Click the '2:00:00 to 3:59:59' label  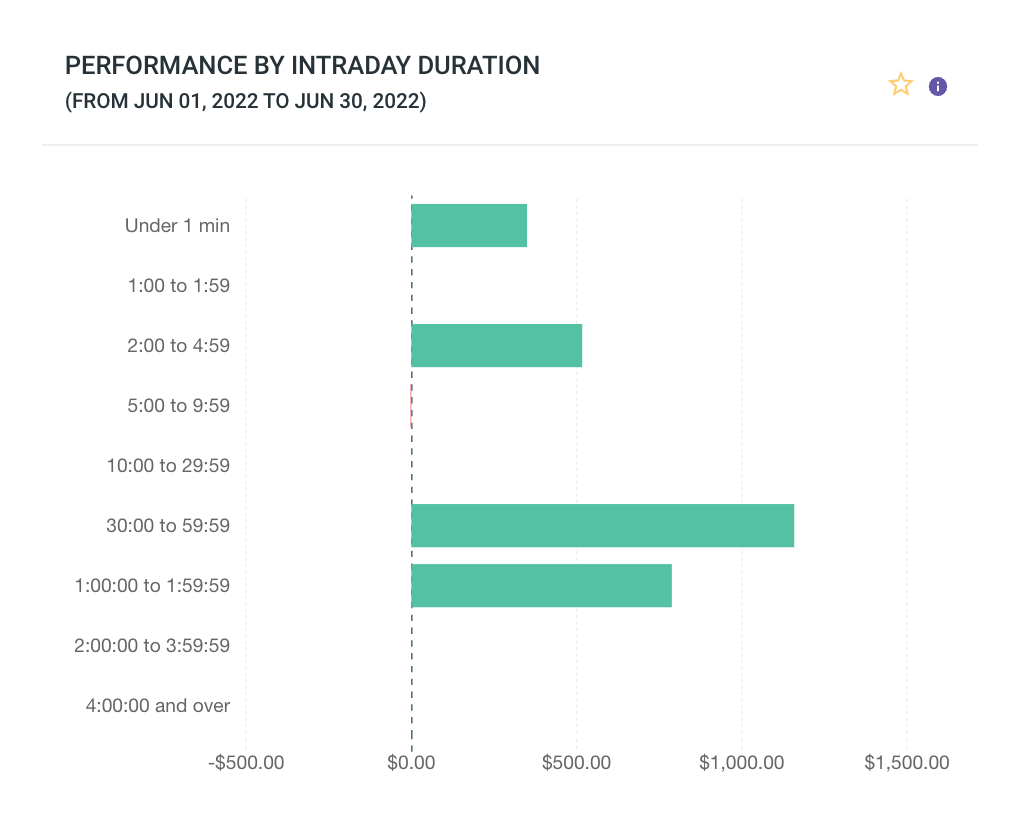[x=152, y=646]
